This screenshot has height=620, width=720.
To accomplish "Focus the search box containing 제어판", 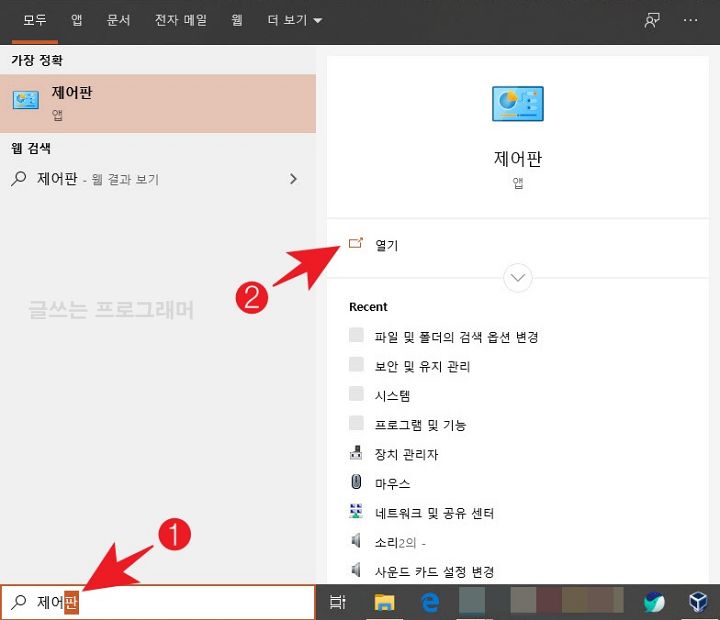I will point(158,602).
